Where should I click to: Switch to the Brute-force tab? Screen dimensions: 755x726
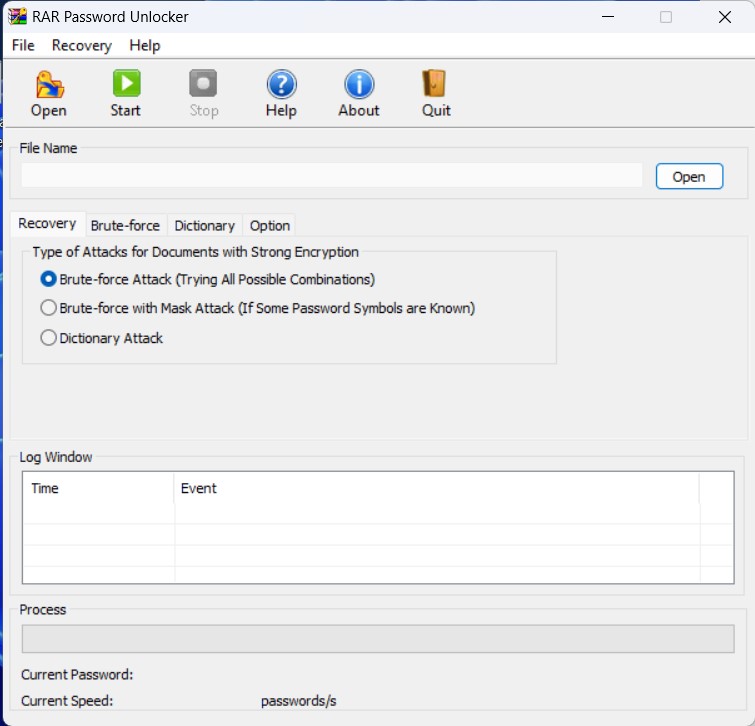click(x=125, y=226)
